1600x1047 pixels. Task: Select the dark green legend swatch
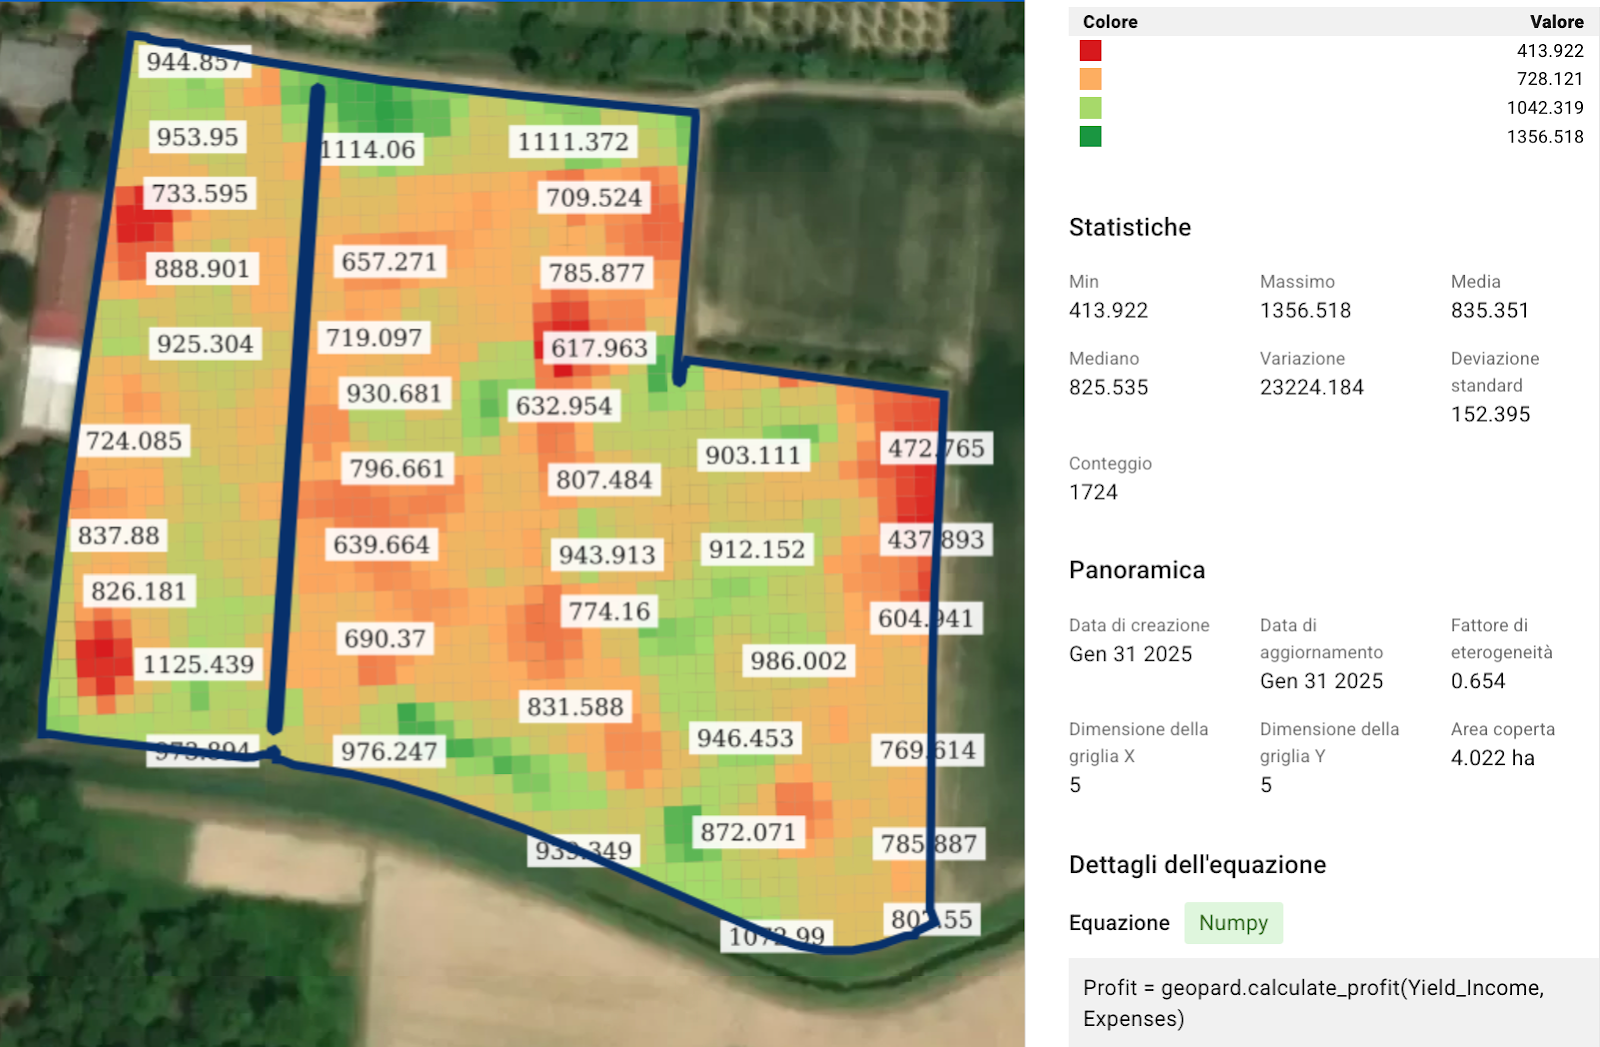[1090, 137]
